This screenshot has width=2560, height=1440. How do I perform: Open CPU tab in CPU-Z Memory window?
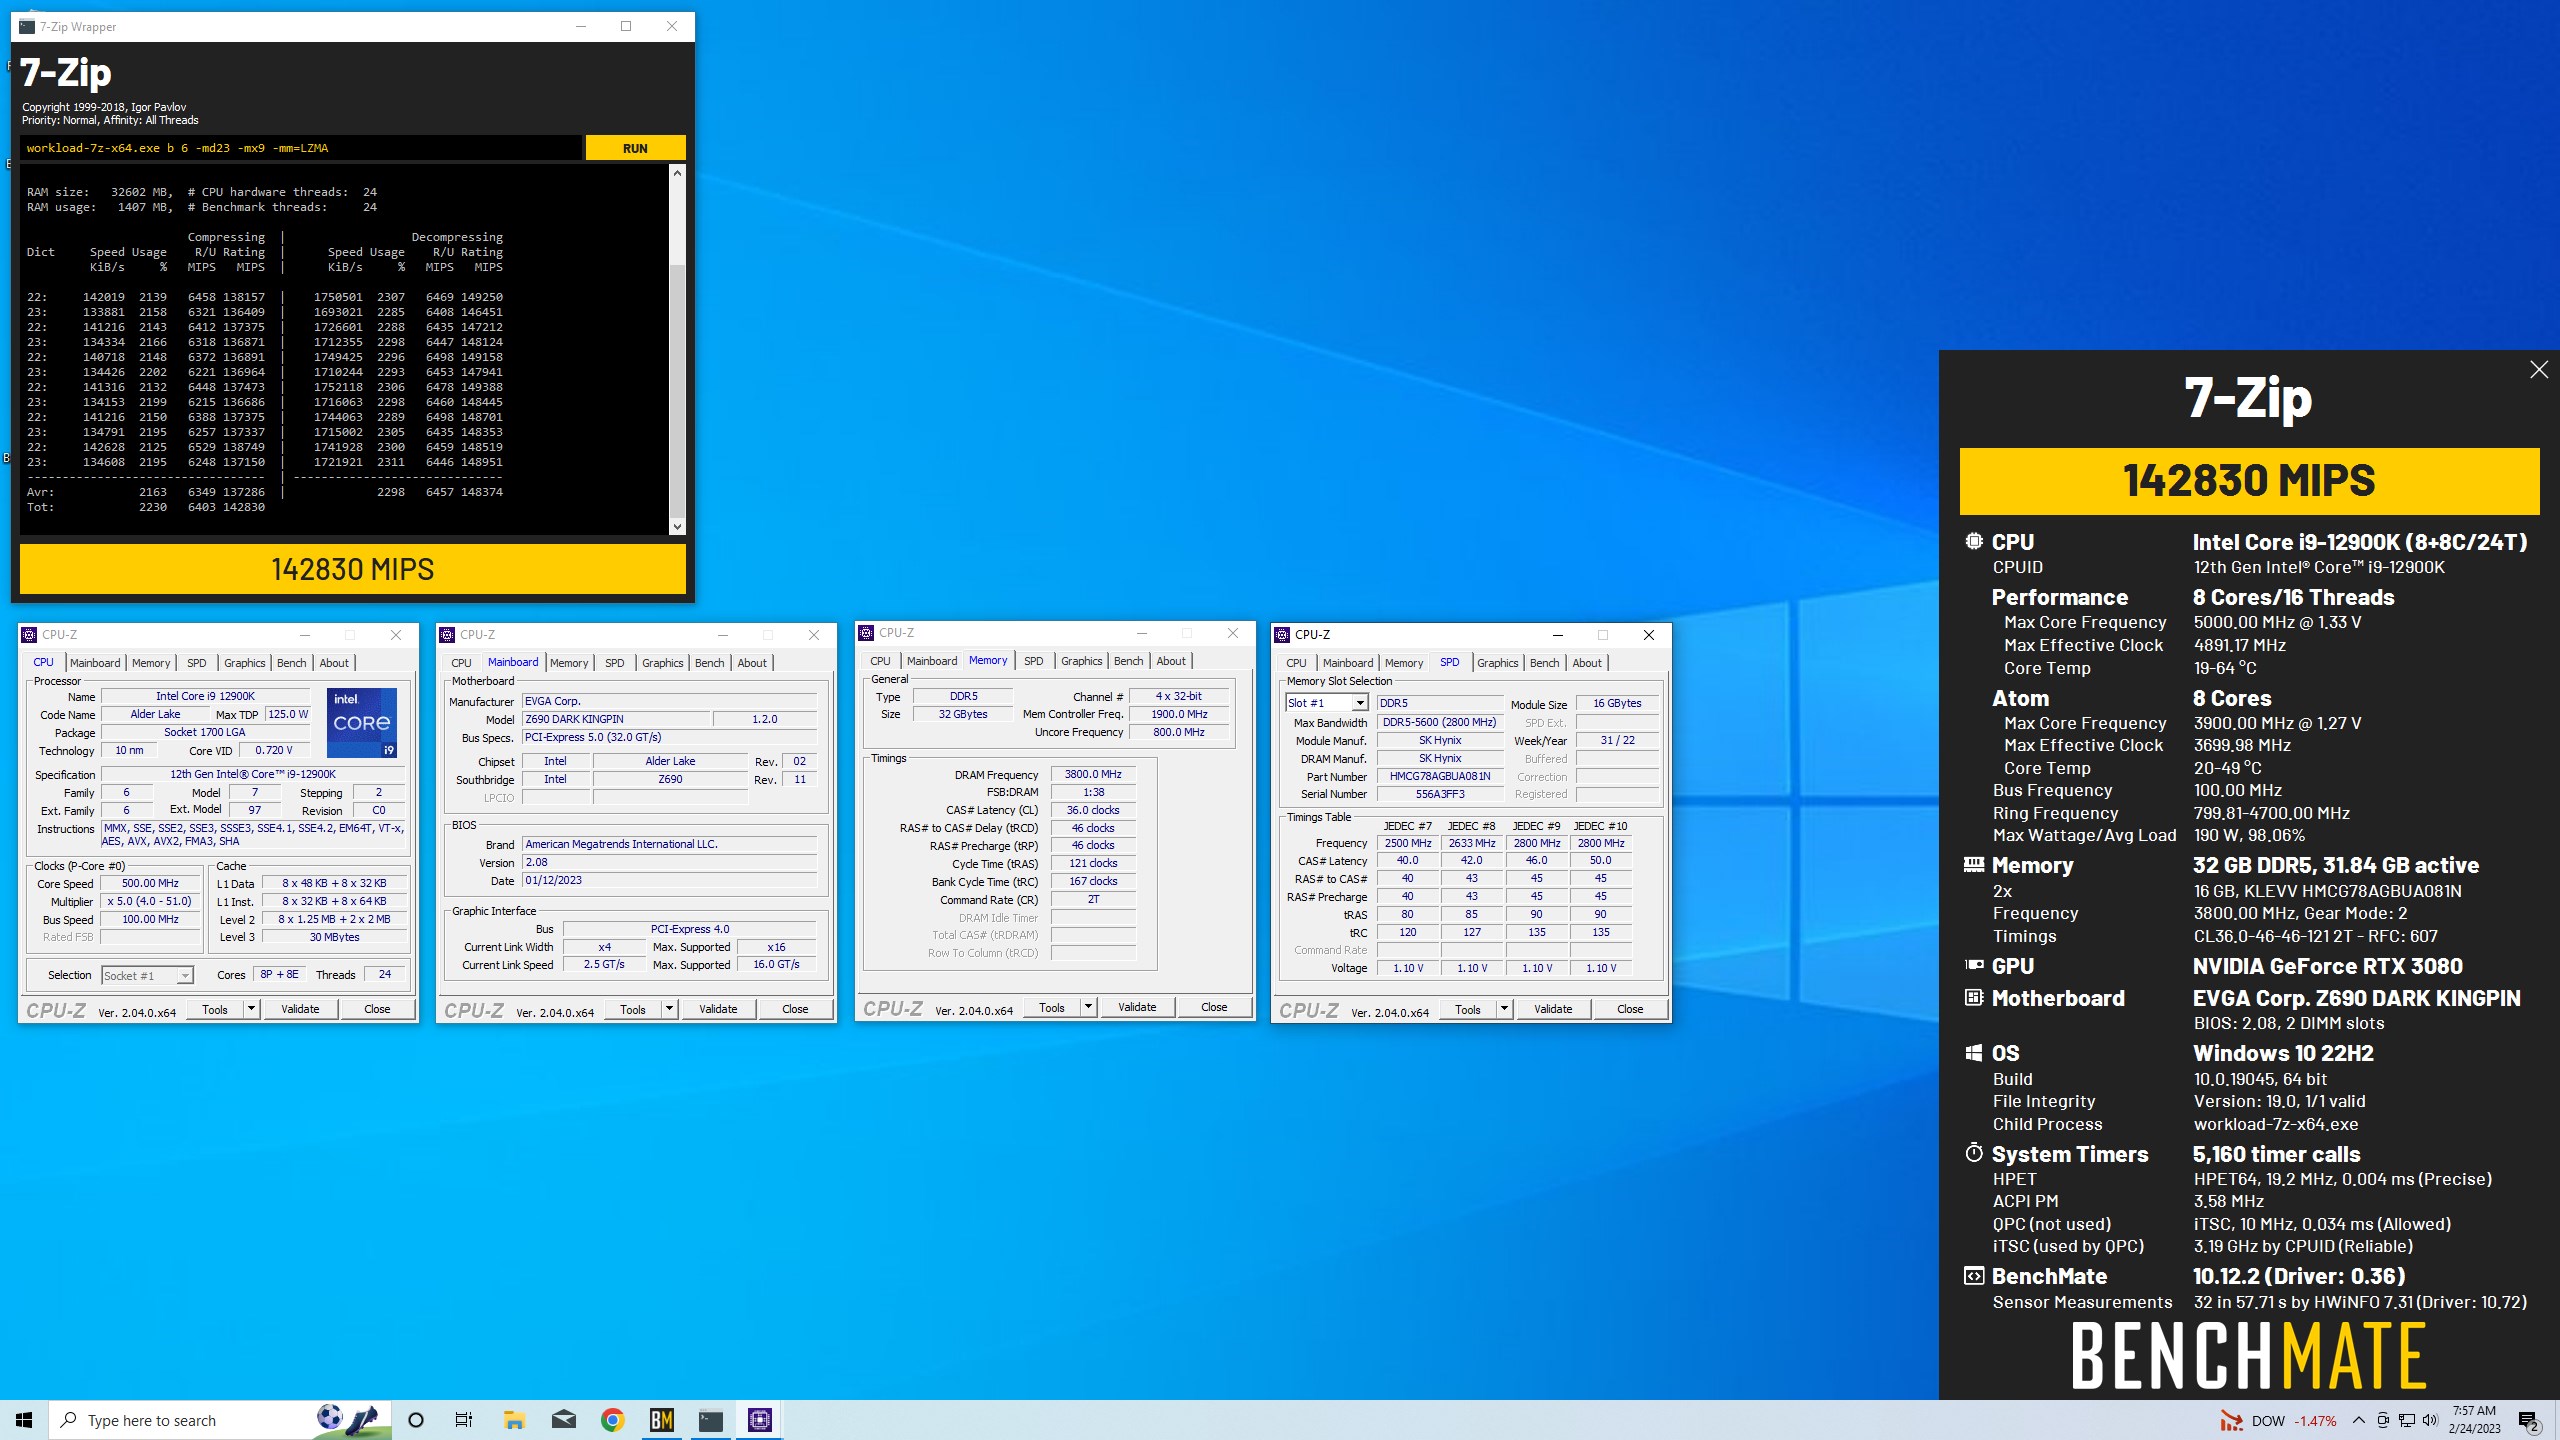pyautogui.click(x=880, y=661)
